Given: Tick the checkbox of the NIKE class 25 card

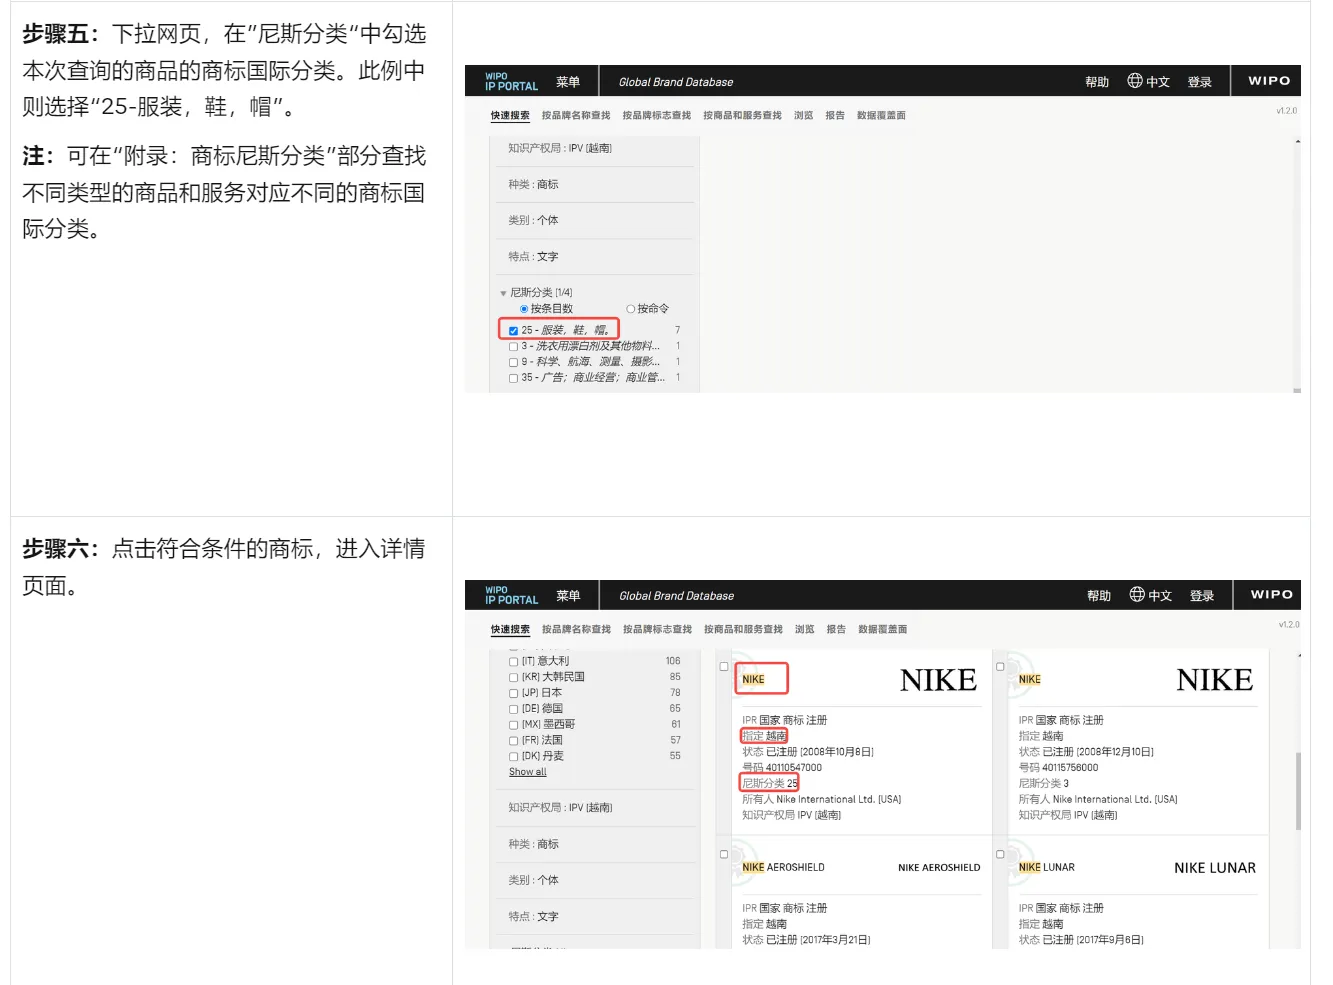Looking at the screenshot, I should click(x=724, y=666).
